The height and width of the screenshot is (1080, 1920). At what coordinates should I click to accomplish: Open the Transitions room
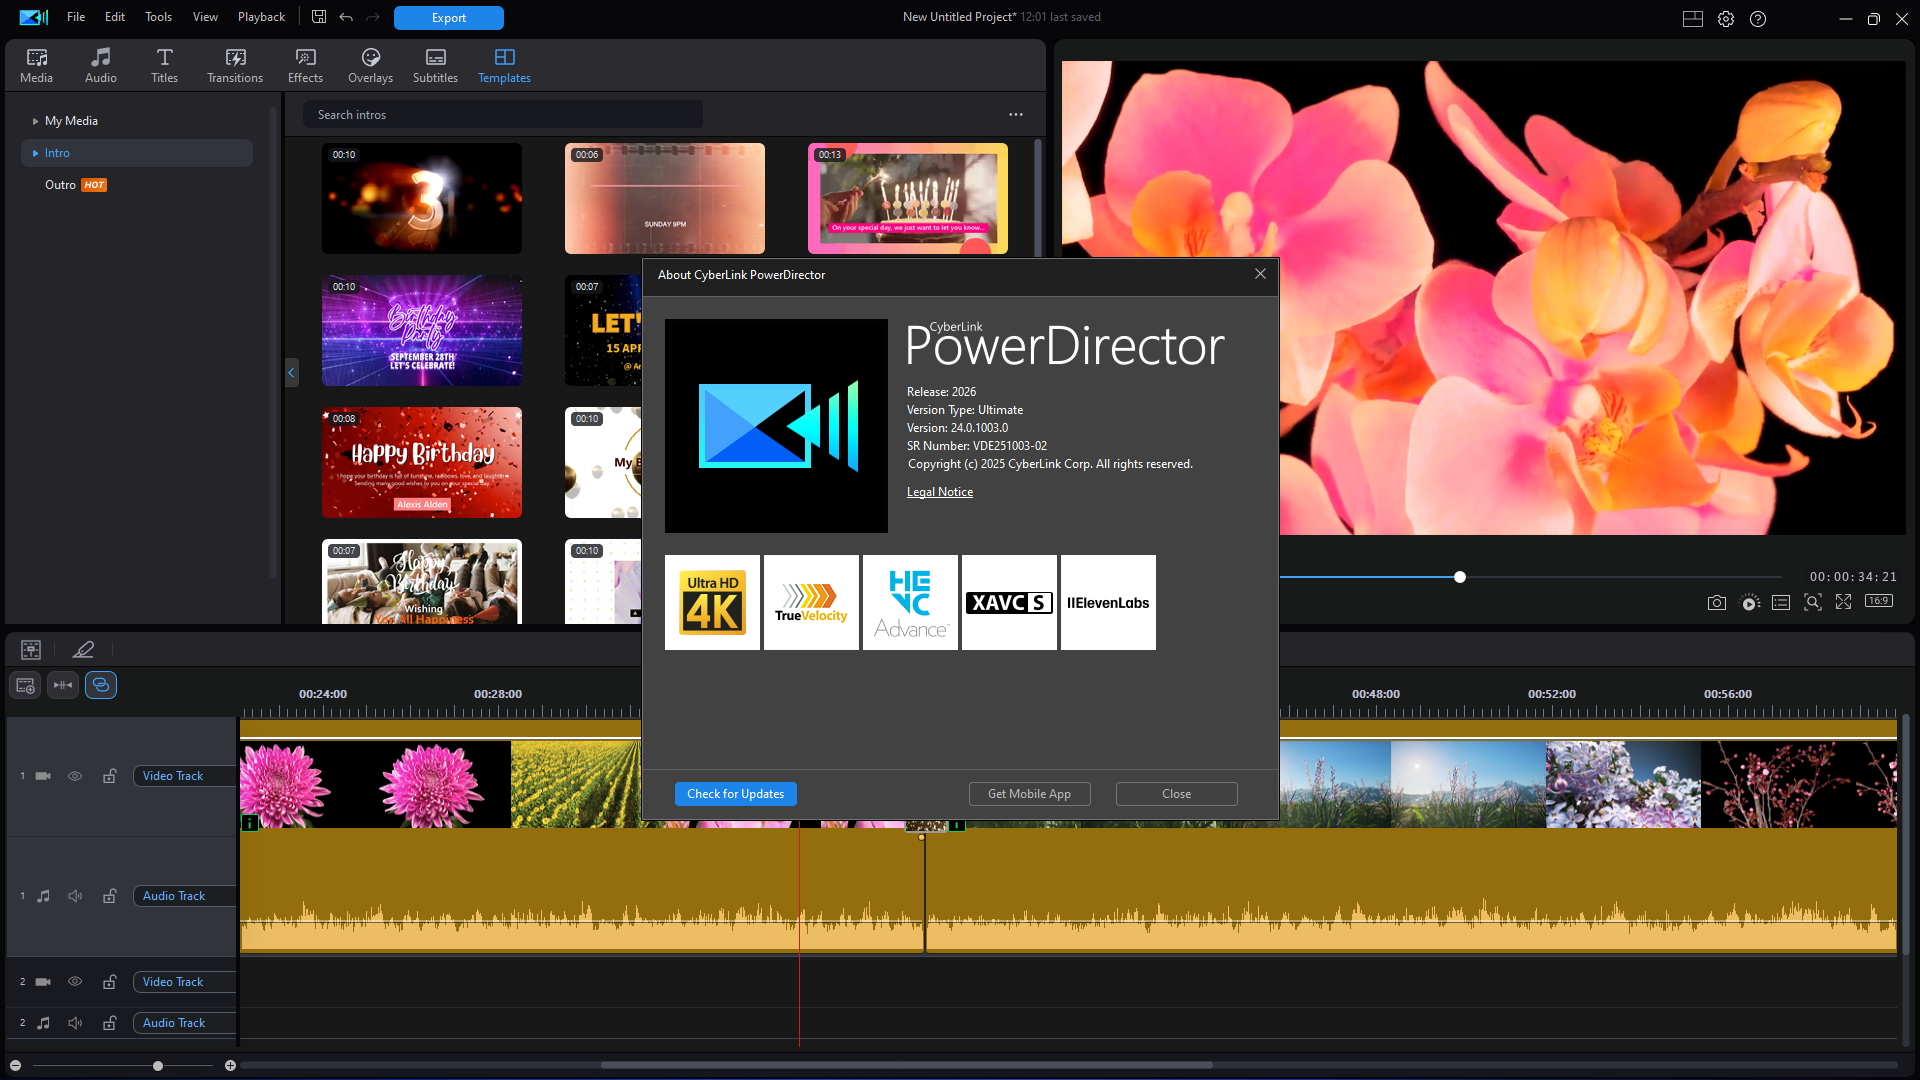(x=235, y=65)
